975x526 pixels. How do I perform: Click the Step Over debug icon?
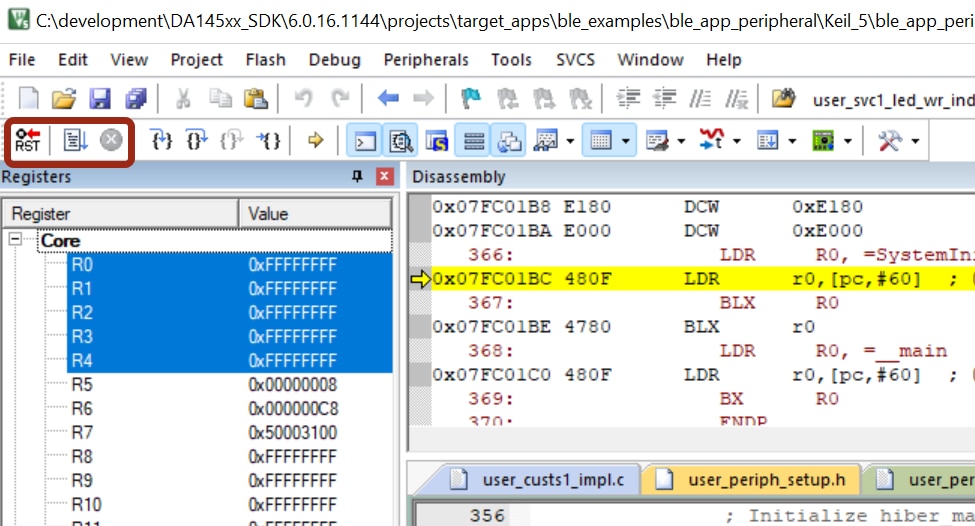click(197, 141)
